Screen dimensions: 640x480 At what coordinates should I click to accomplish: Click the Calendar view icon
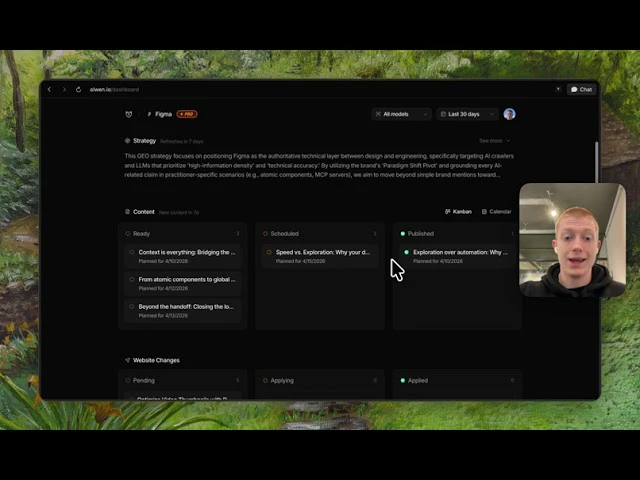(484, 212)
